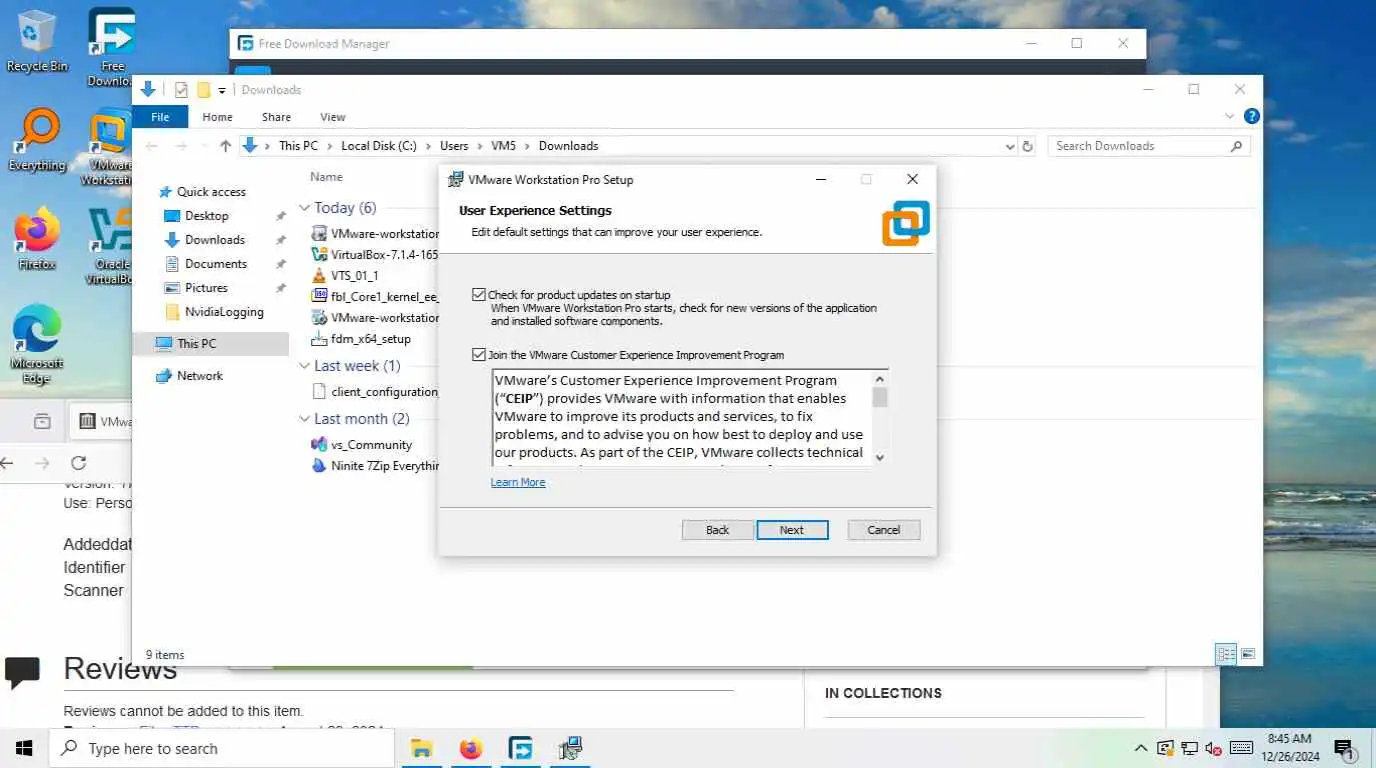The height and width of the screenshot is (768, 1376).
Task: Open the Firefox desktop shortcut
Action: [x=37, y=239]
